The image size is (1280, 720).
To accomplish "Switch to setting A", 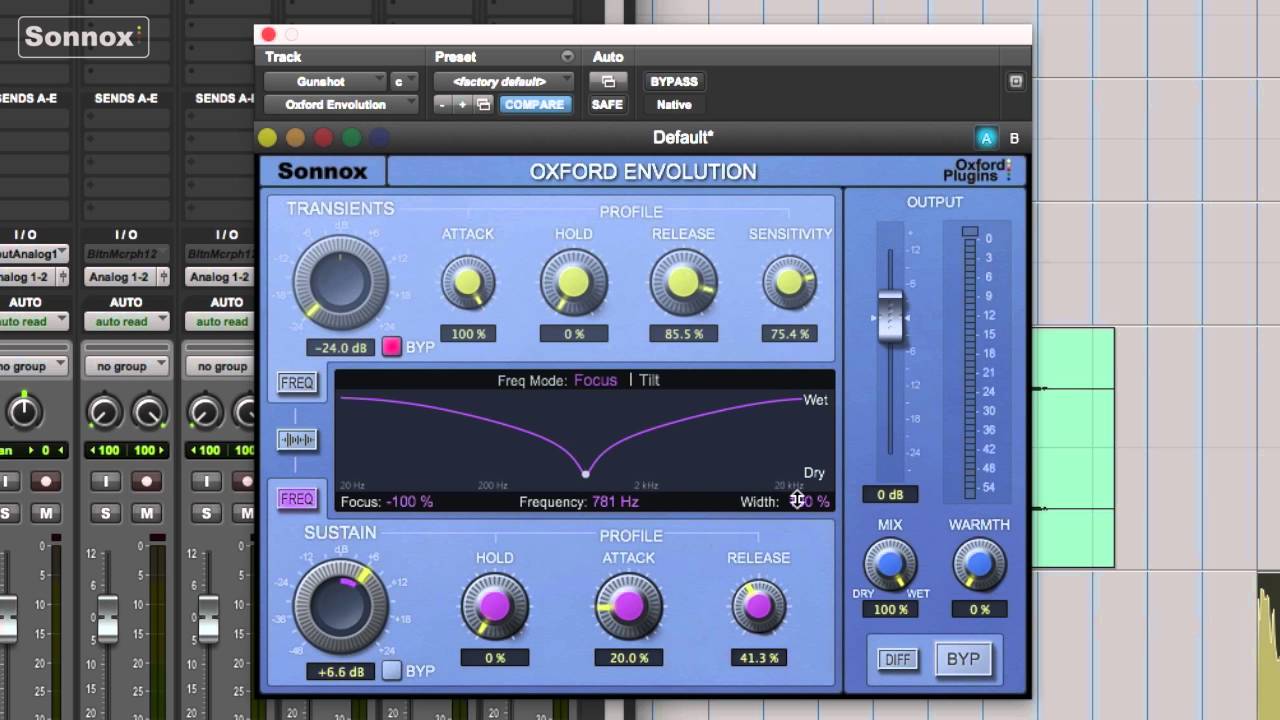I will tap(987, 139).
